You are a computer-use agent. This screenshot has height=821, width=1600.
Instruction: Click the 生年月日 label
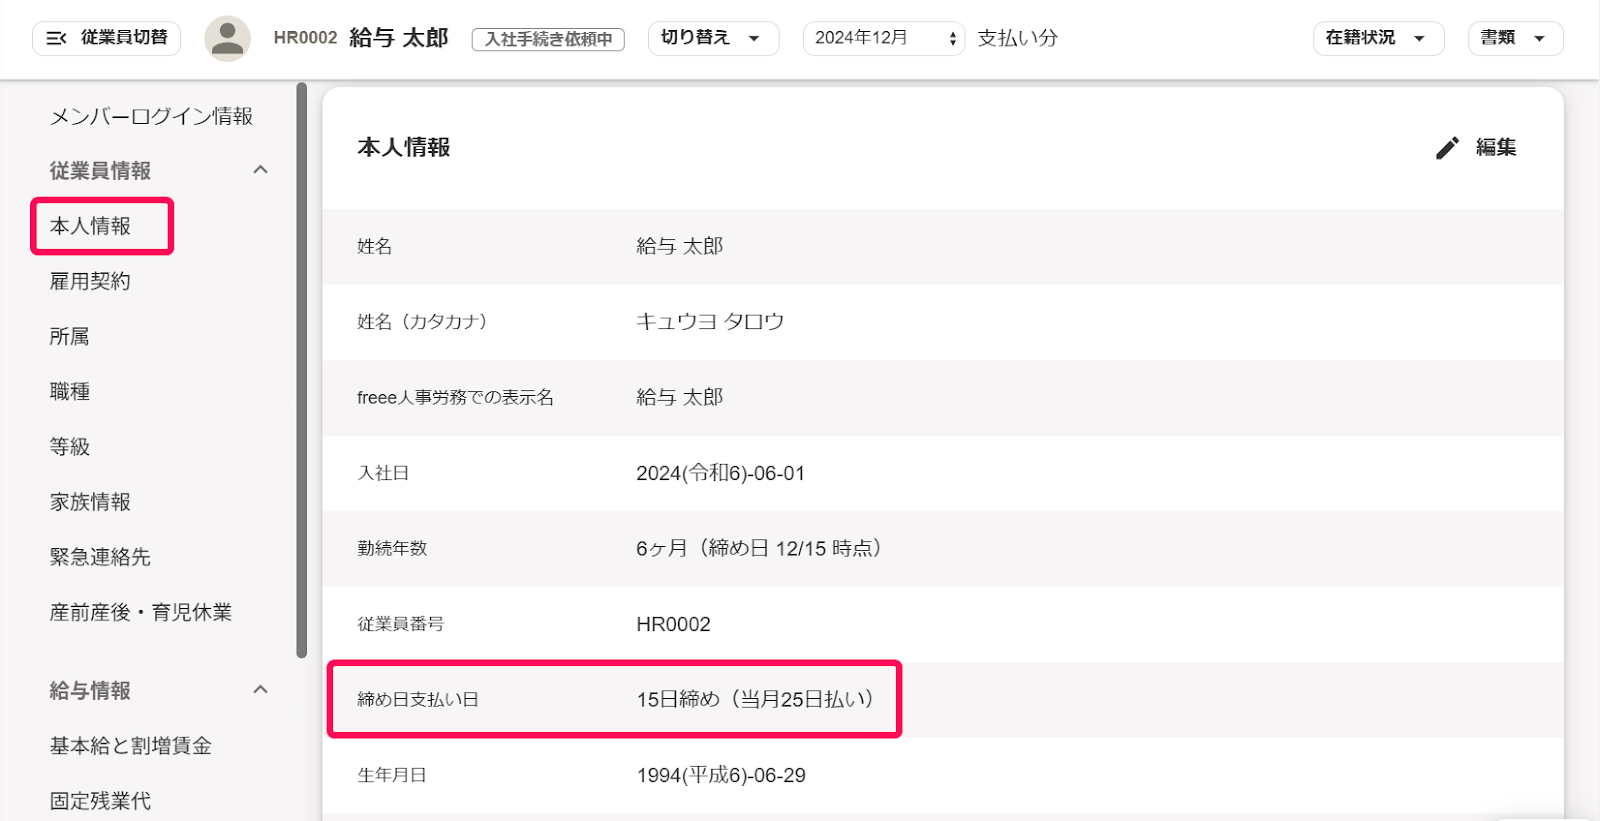[x=392, y=775]
